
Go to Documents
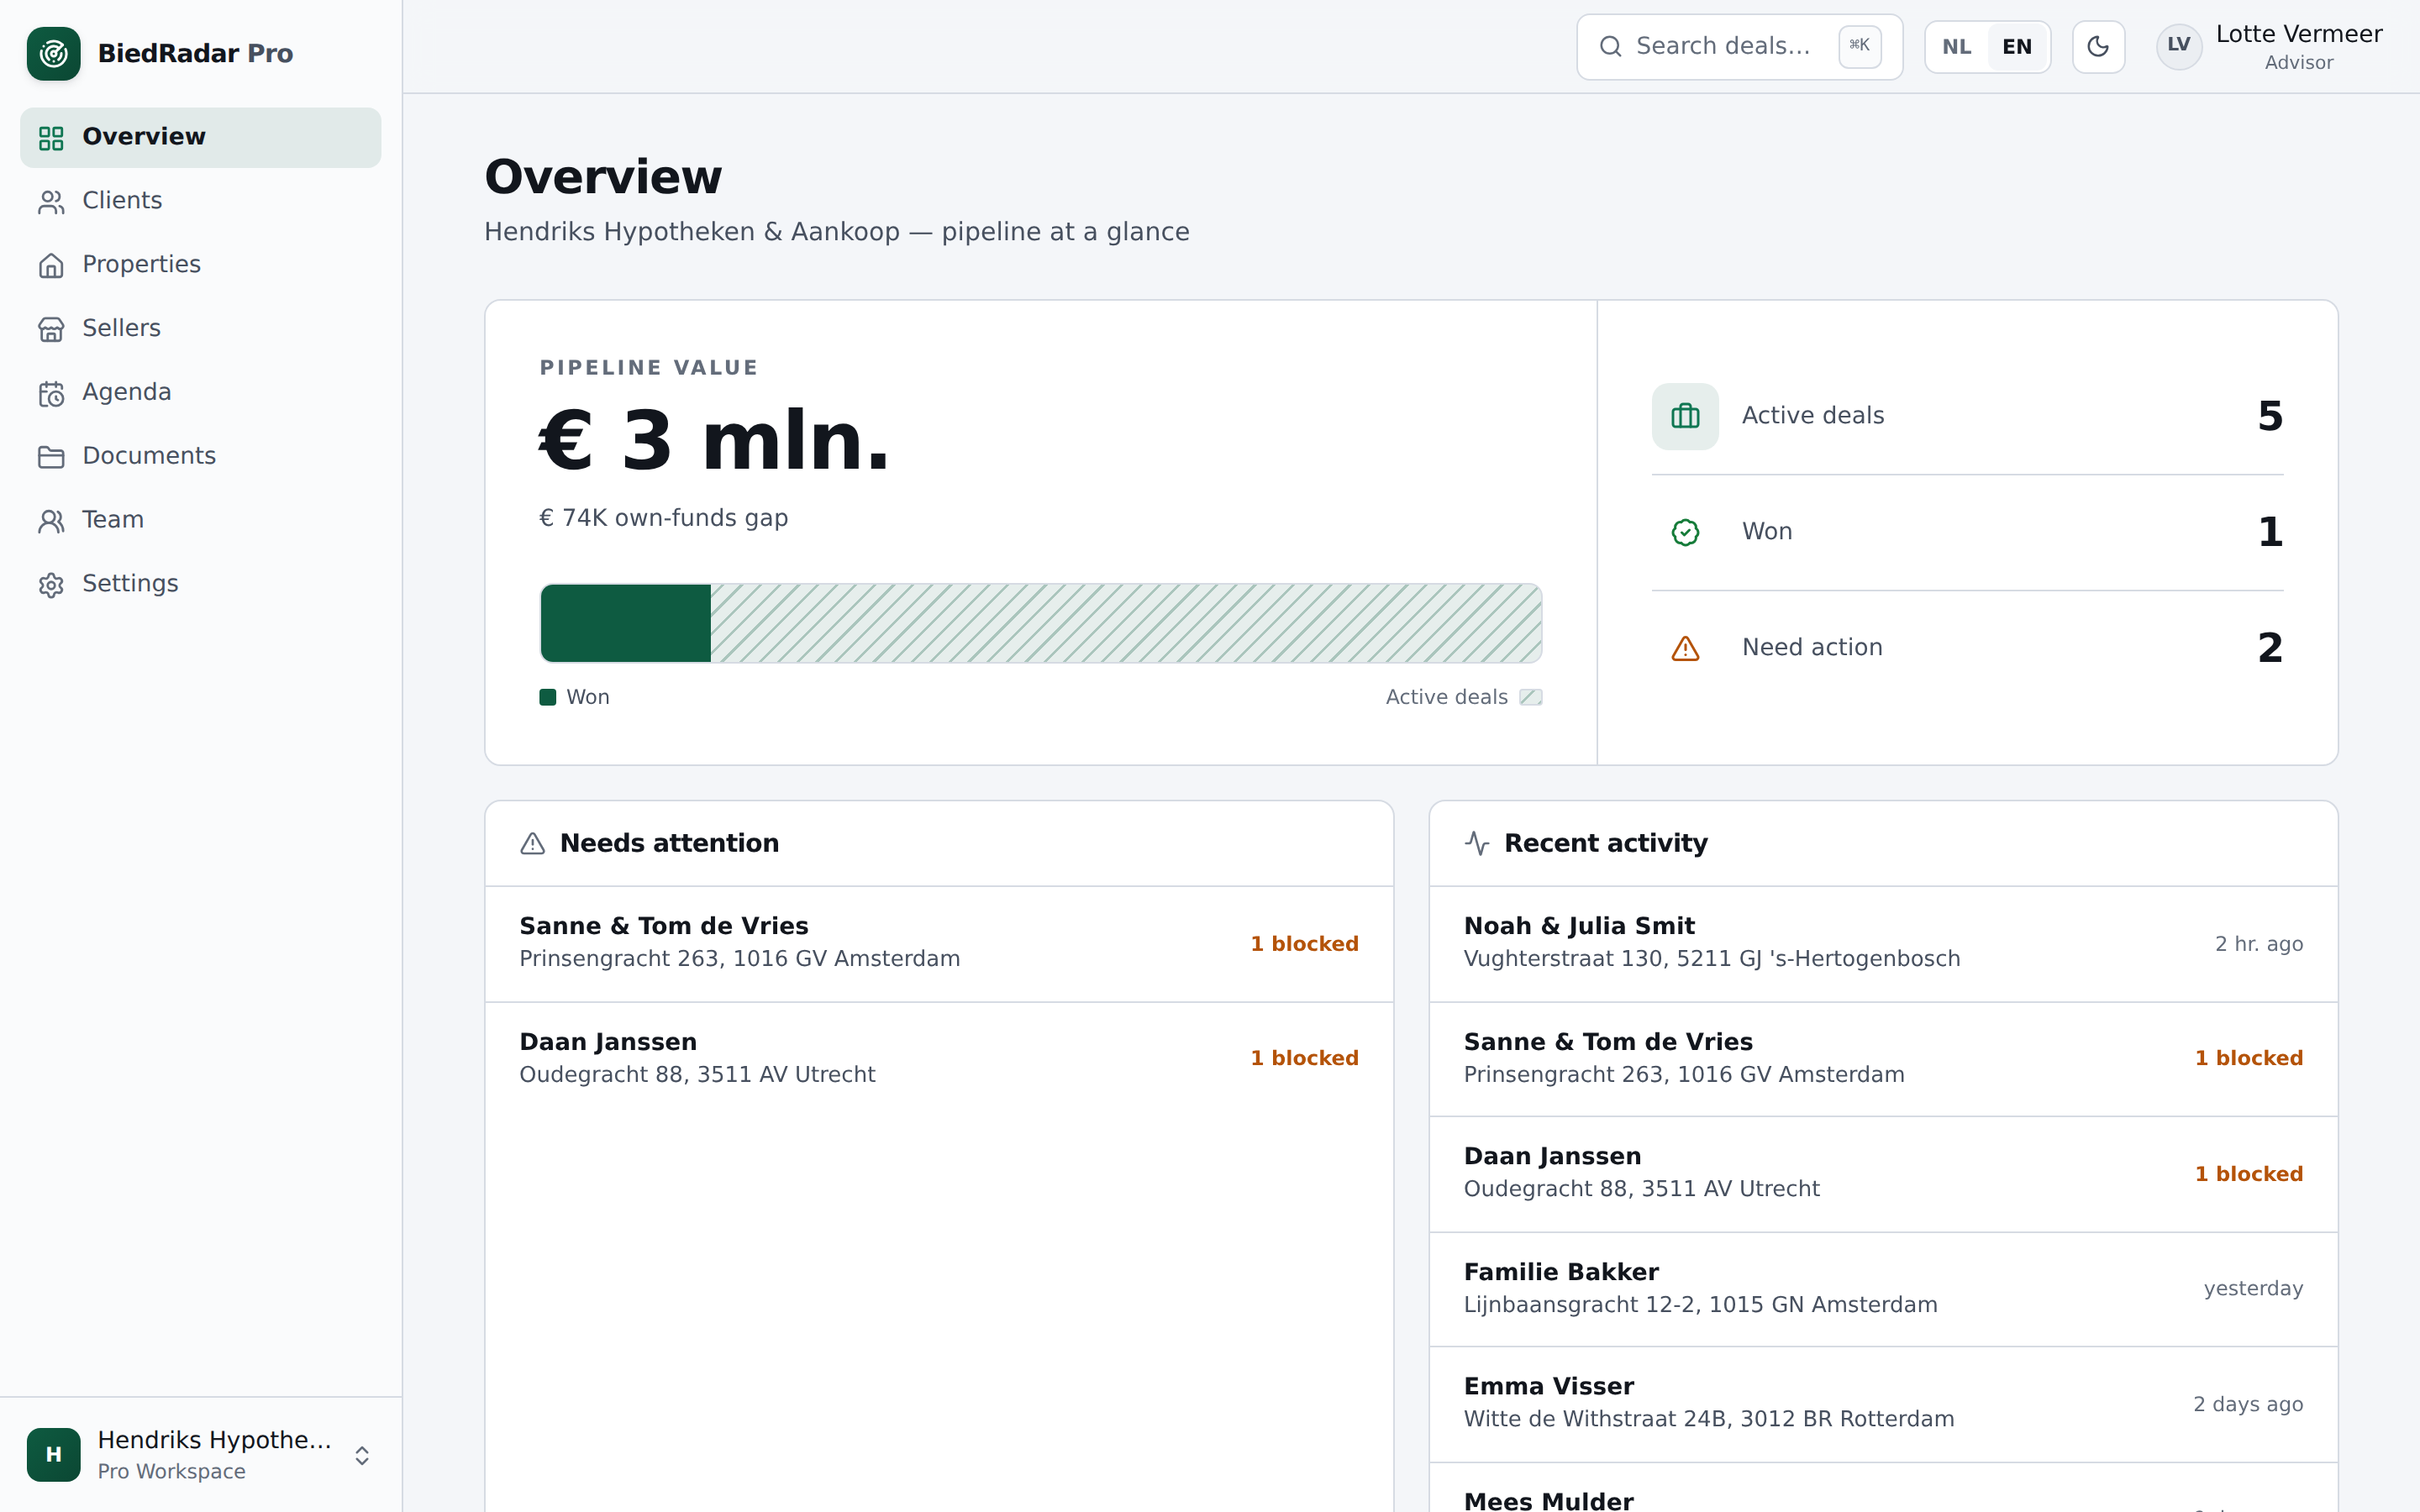[x=201, y=457]
